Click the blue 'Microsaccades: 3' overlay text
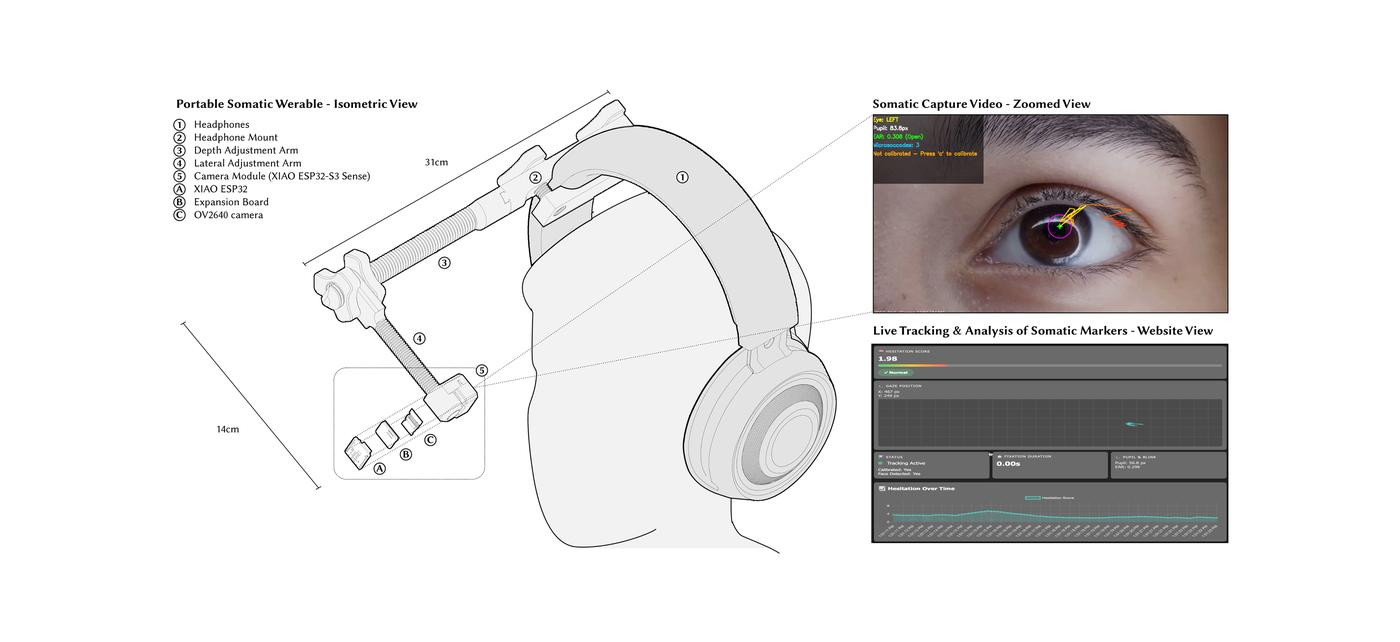Screen dimensions: 1400x642 coord(897,145)
